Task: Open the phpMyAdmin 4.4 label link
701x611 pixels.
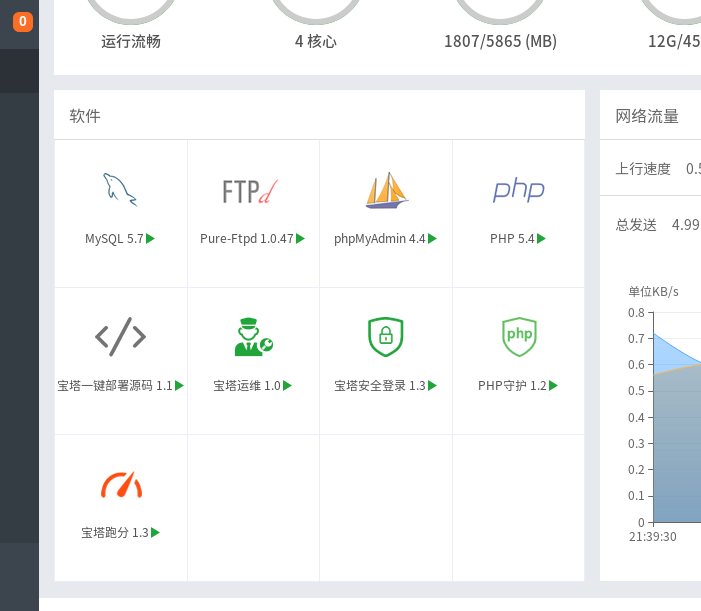Action: click(380, 239)
